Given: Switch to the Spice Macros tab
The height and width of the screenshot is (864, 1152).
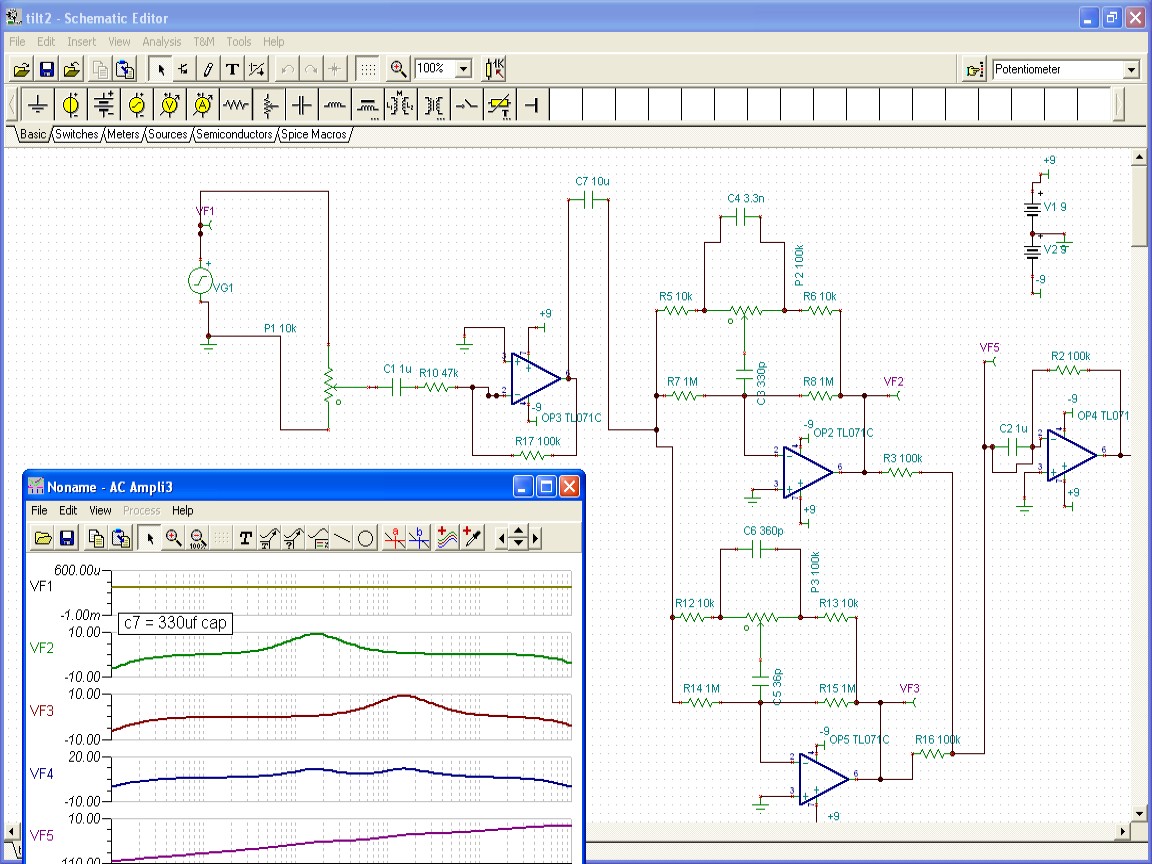Looking at the screenshot, I should pyautogui.click(x=314, y=134).
